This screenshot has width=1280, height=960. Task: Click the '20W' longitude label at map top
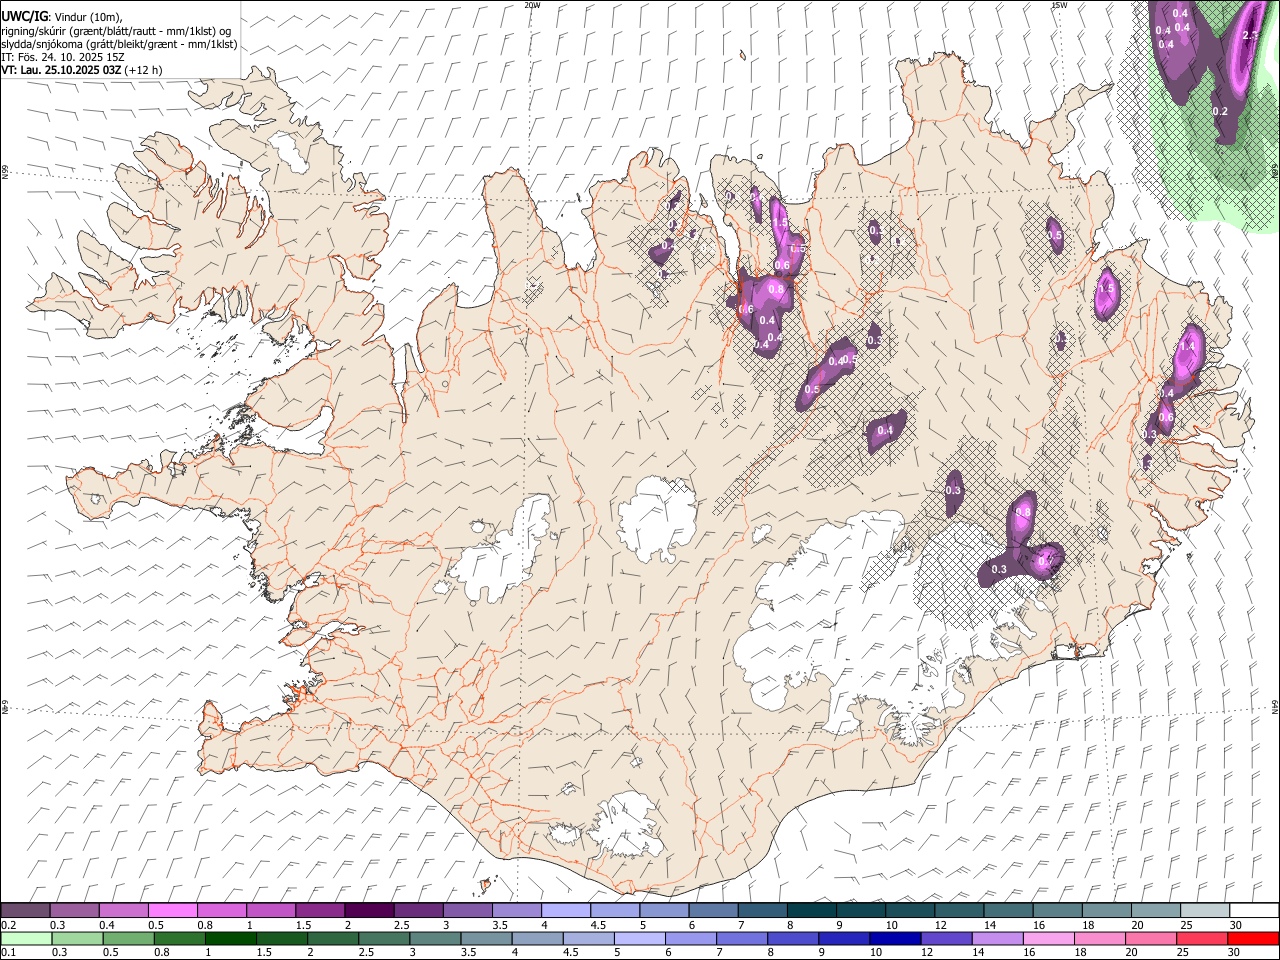(532, 5)
